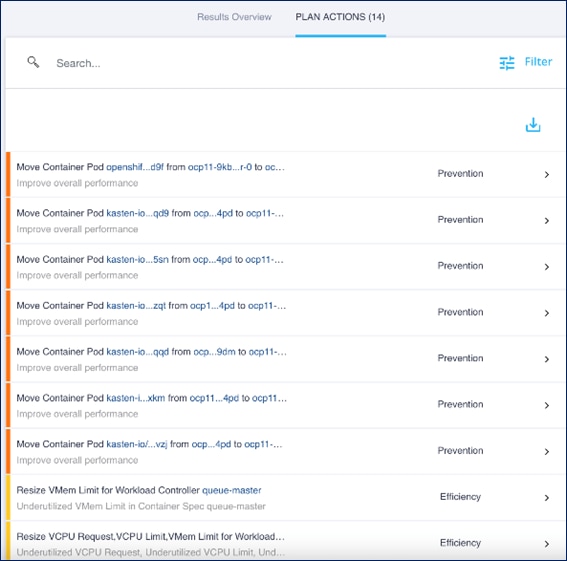Click 'Improve overall performance' under openshif...d9f

pyautogui.click(x=77, y=183)
